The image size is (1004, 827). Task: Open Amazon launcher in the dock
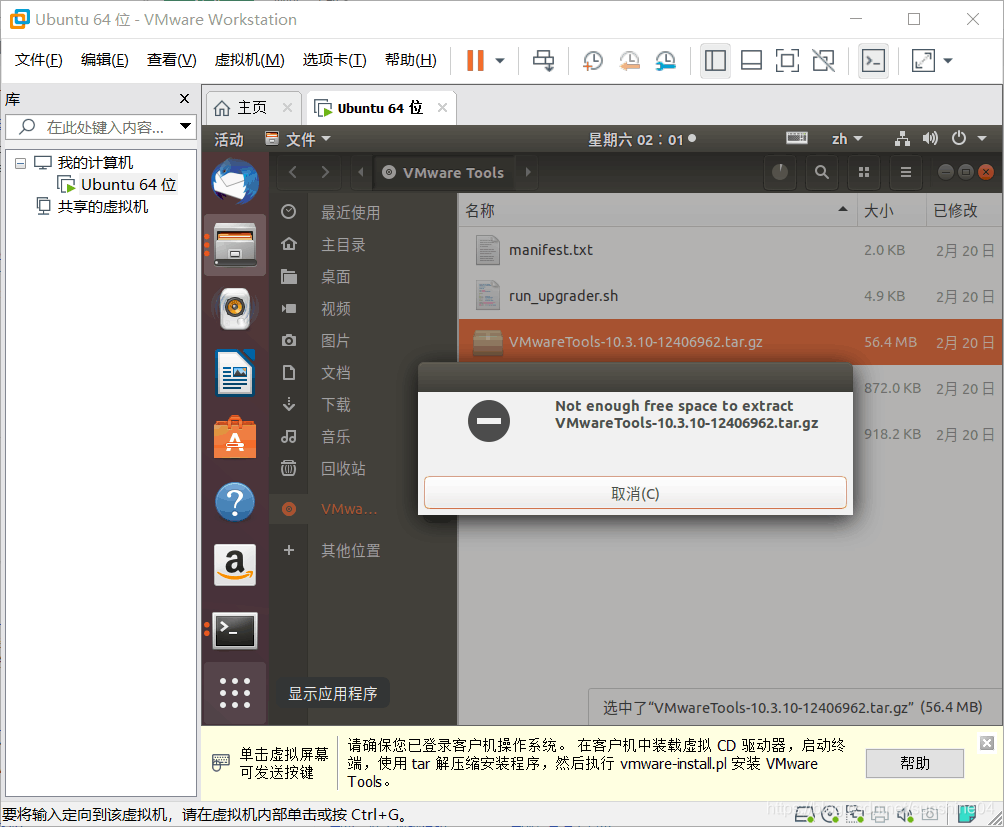pos(235,566)
